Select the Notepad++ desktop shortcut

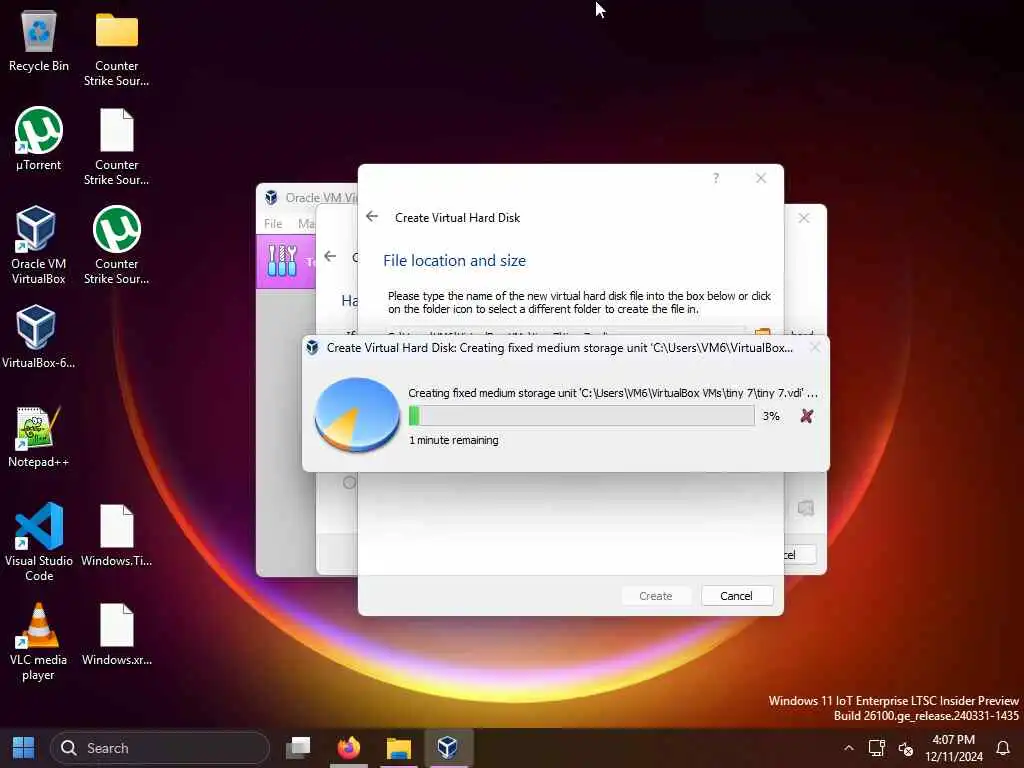39,436
